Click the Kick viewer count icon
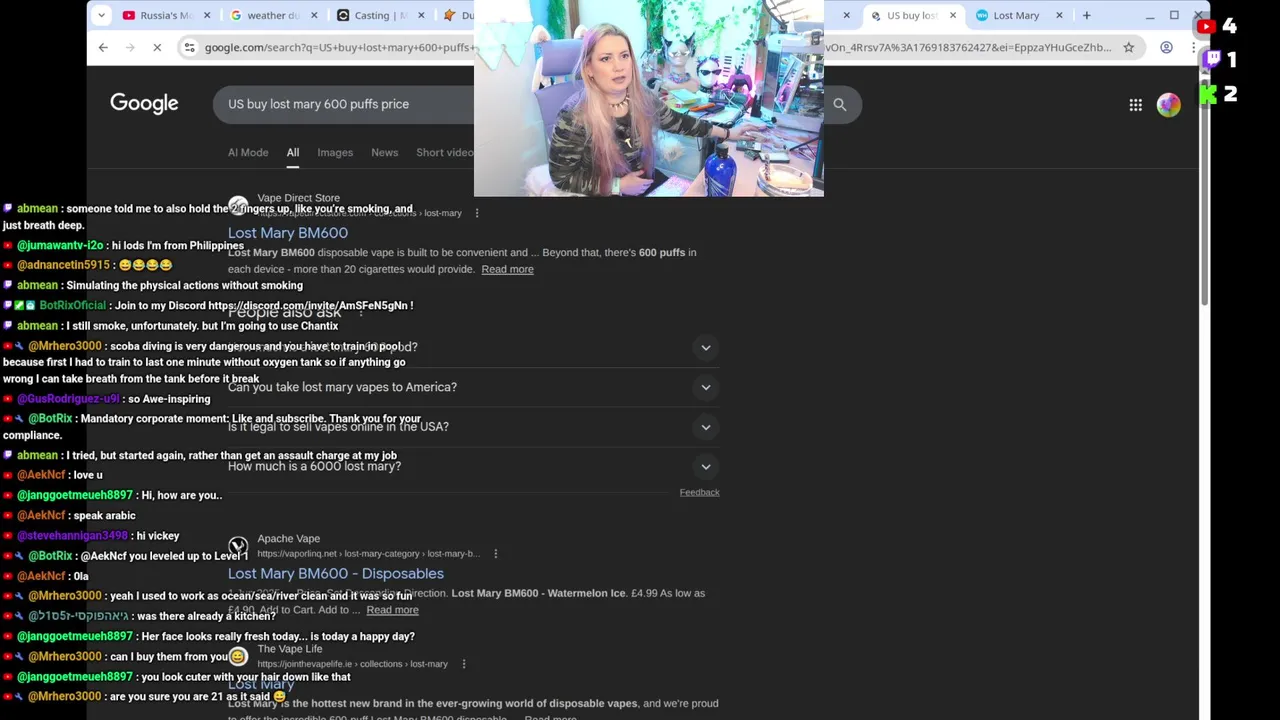The height and width of the screenshot is (720, 1280). [1208, 94]
